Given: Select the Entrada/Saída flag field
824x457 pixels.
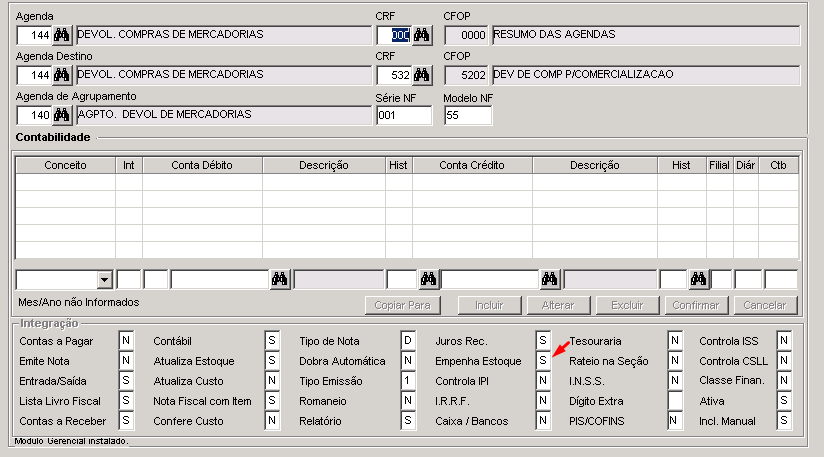Looking at the screenshot, I should (126, 380).
